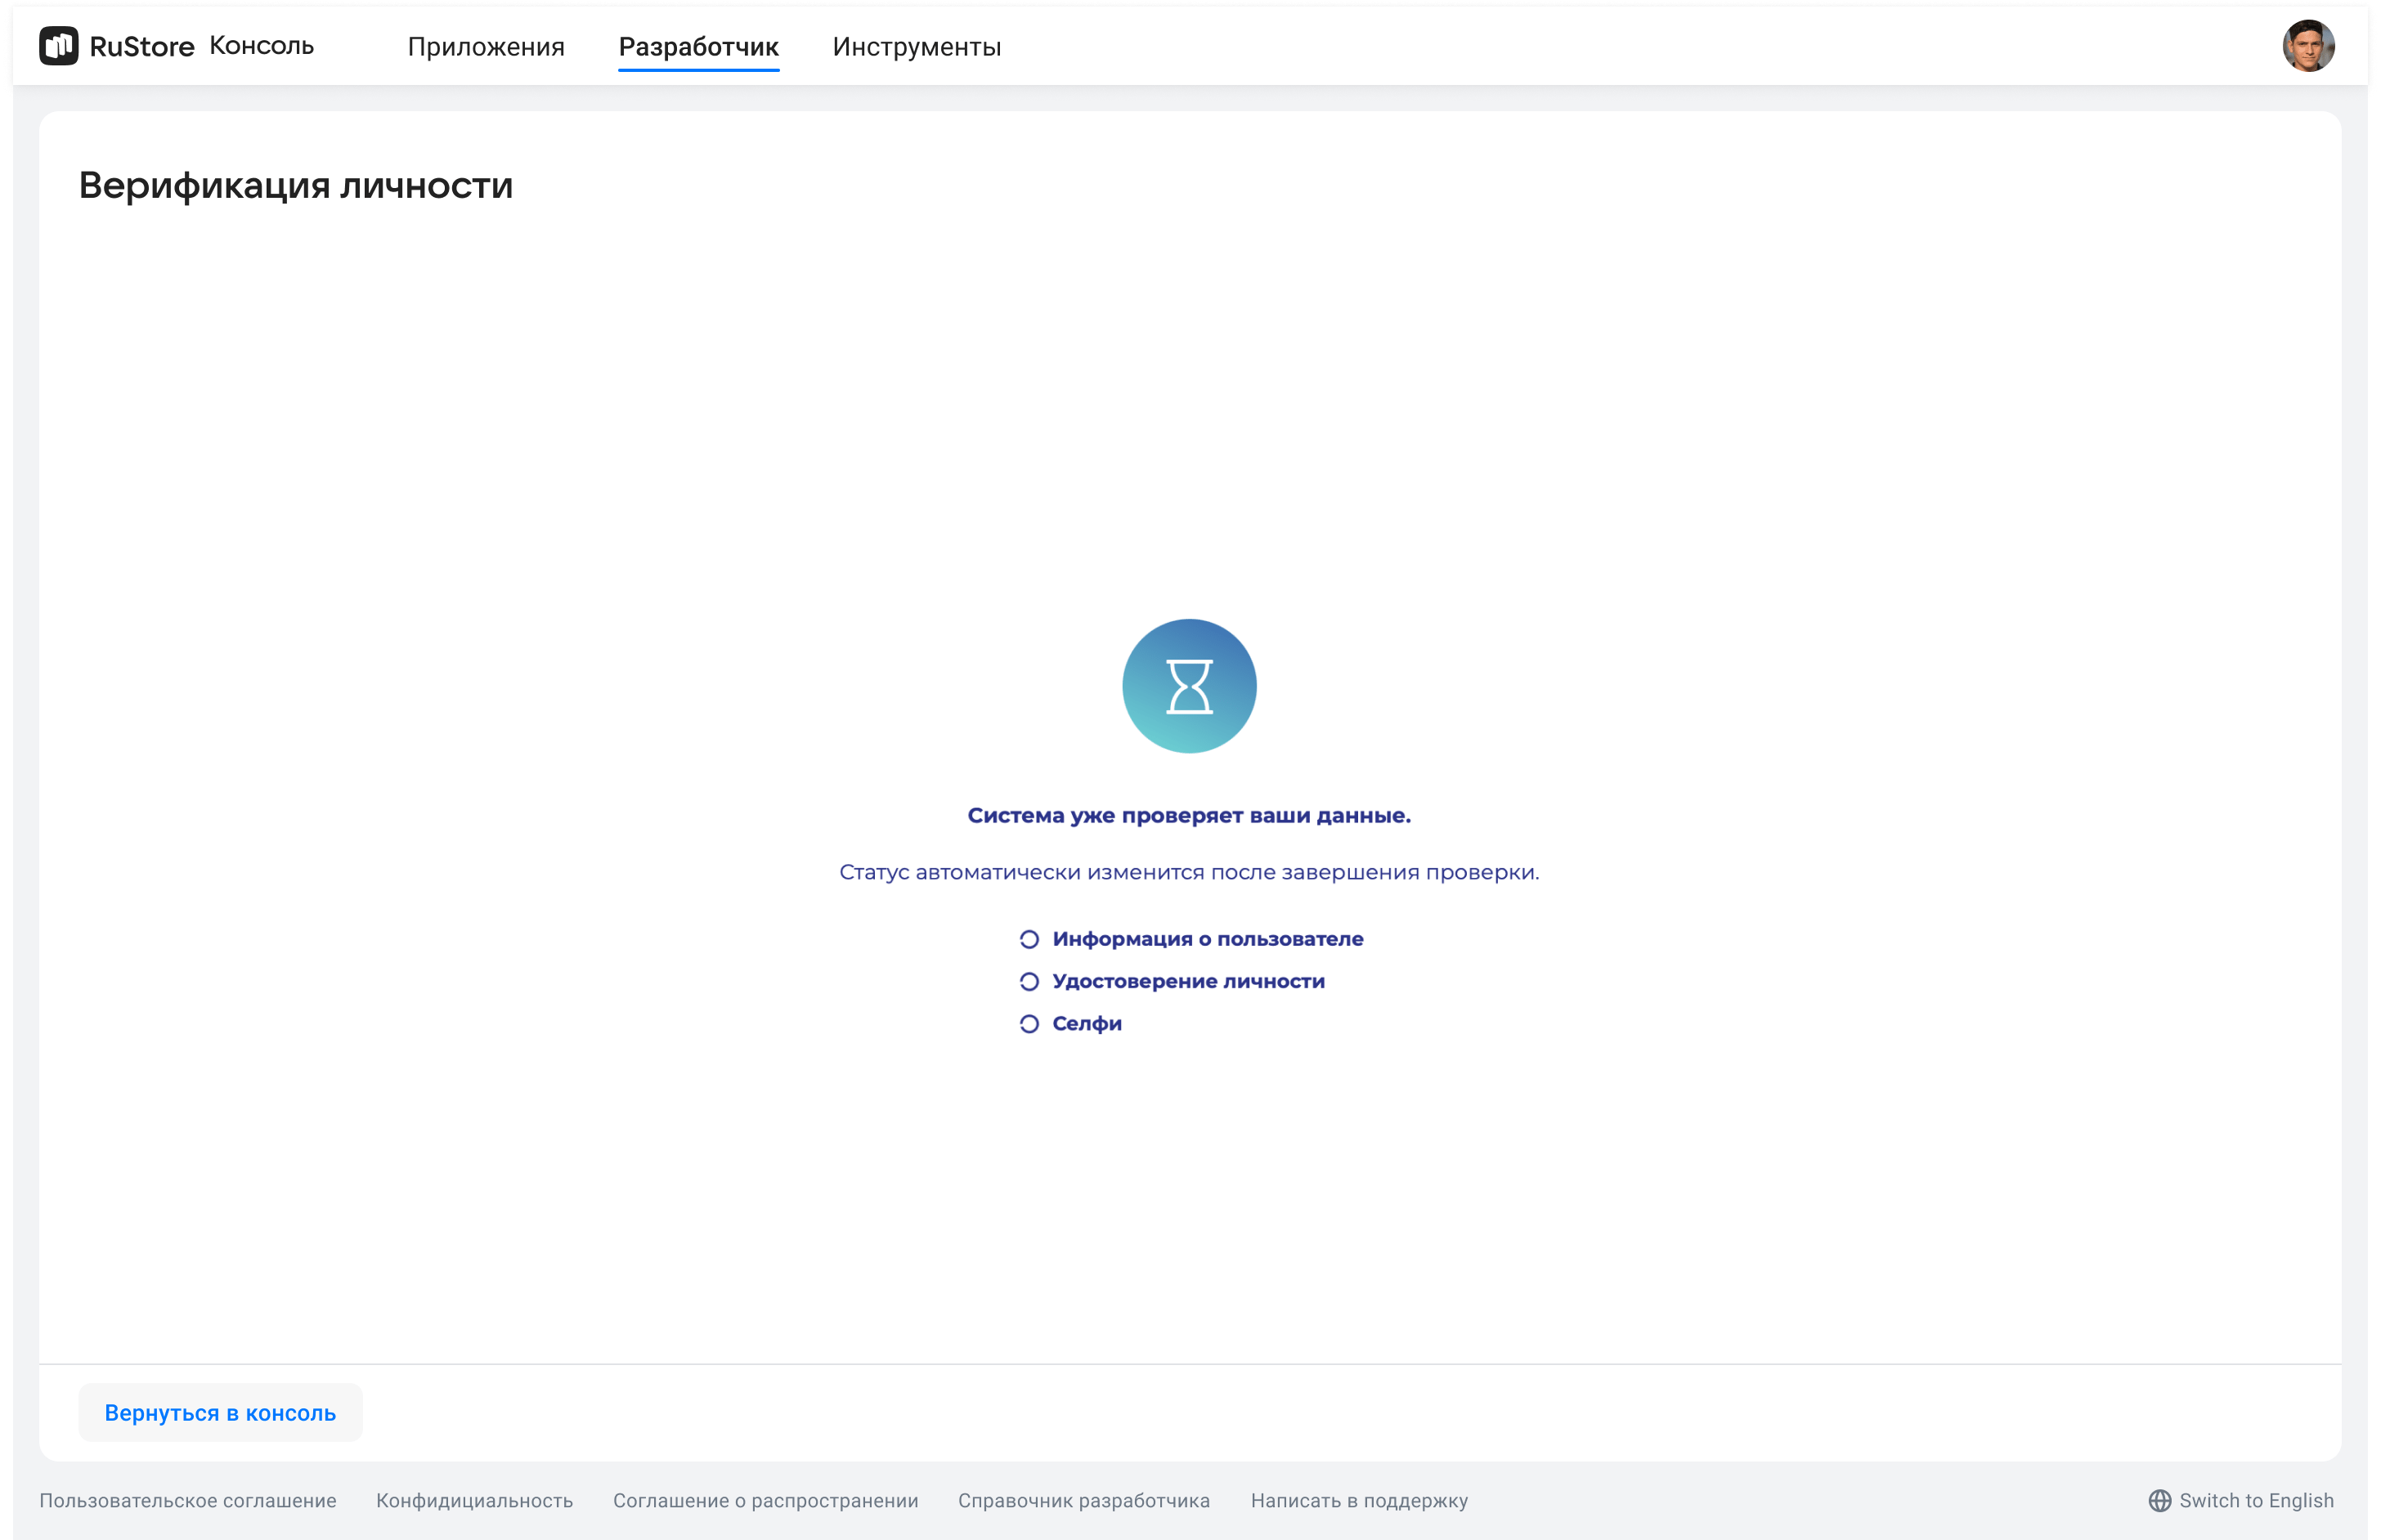Click text Статус автоматически изменится после завершения проверки
The image size is (2381, 1540).
tap(1189, 873)
